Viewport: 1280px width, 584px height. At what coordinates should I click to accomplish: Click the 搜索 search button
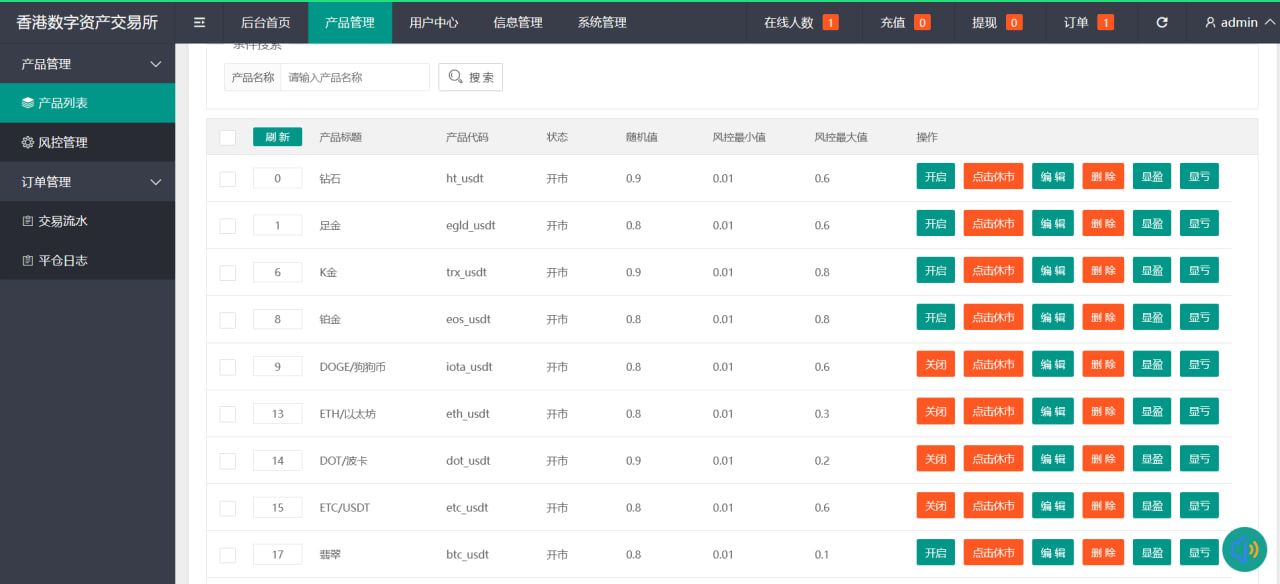tap(470, 77)
